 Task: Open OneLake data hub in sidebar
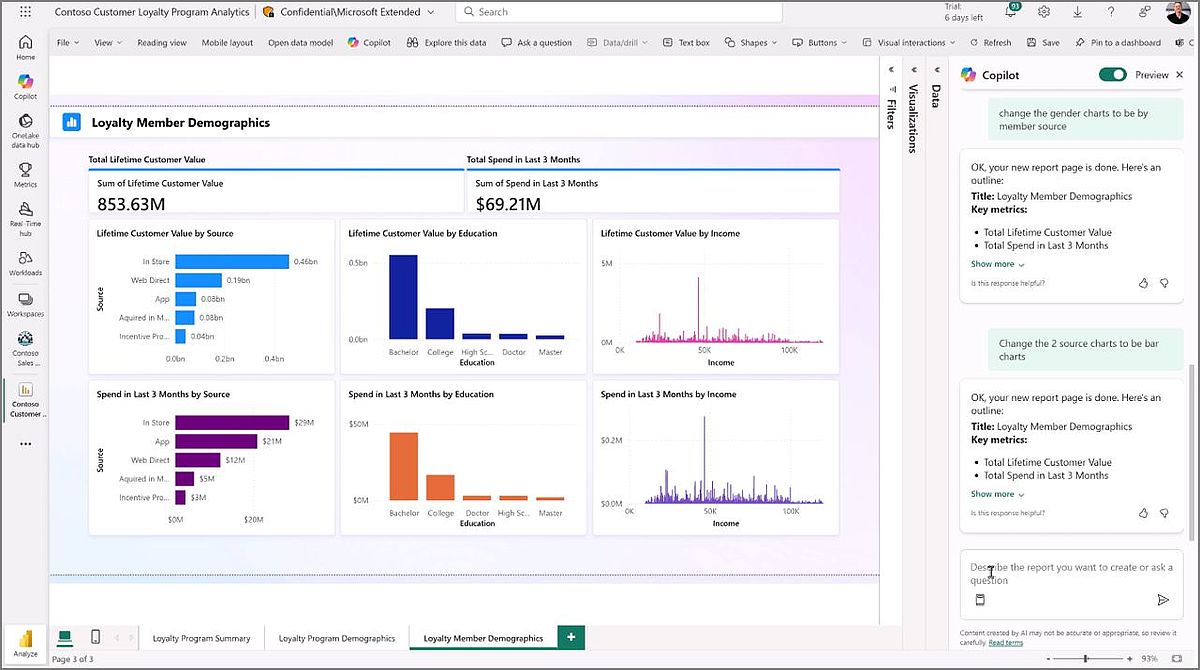tap(25, 131)
